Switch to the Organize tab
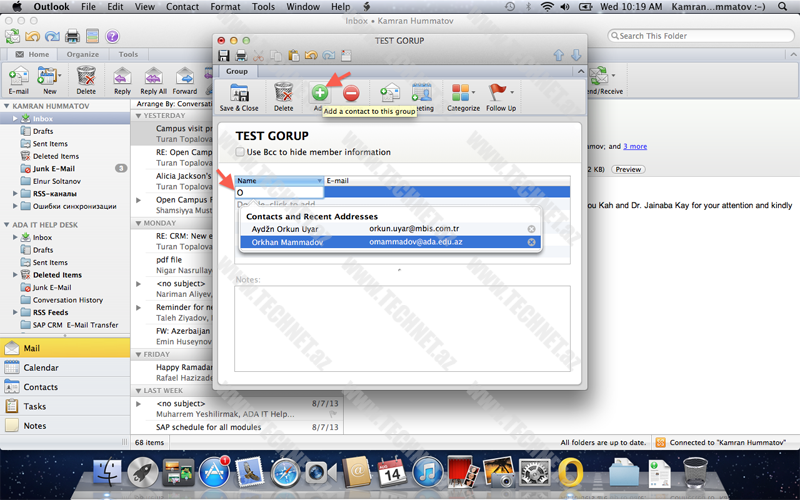This screenshot has height=500, width=800. [x=83, y=55]
